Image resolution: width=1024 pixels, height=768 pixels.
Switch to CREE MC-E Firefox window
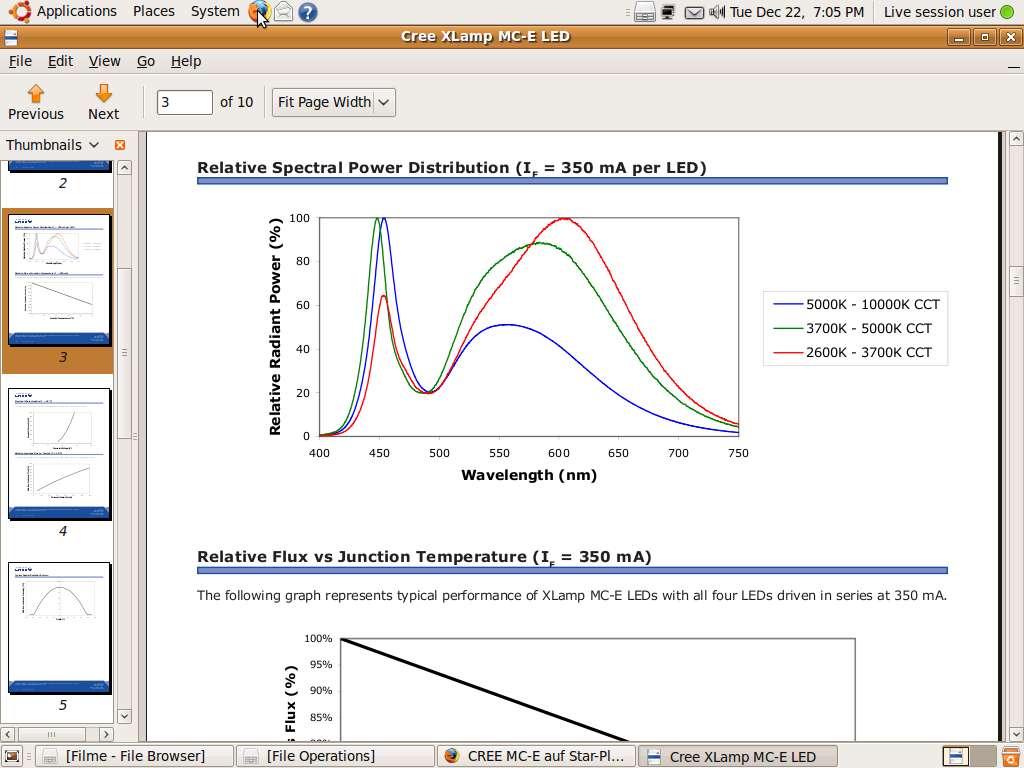click(x=537, y=756)
